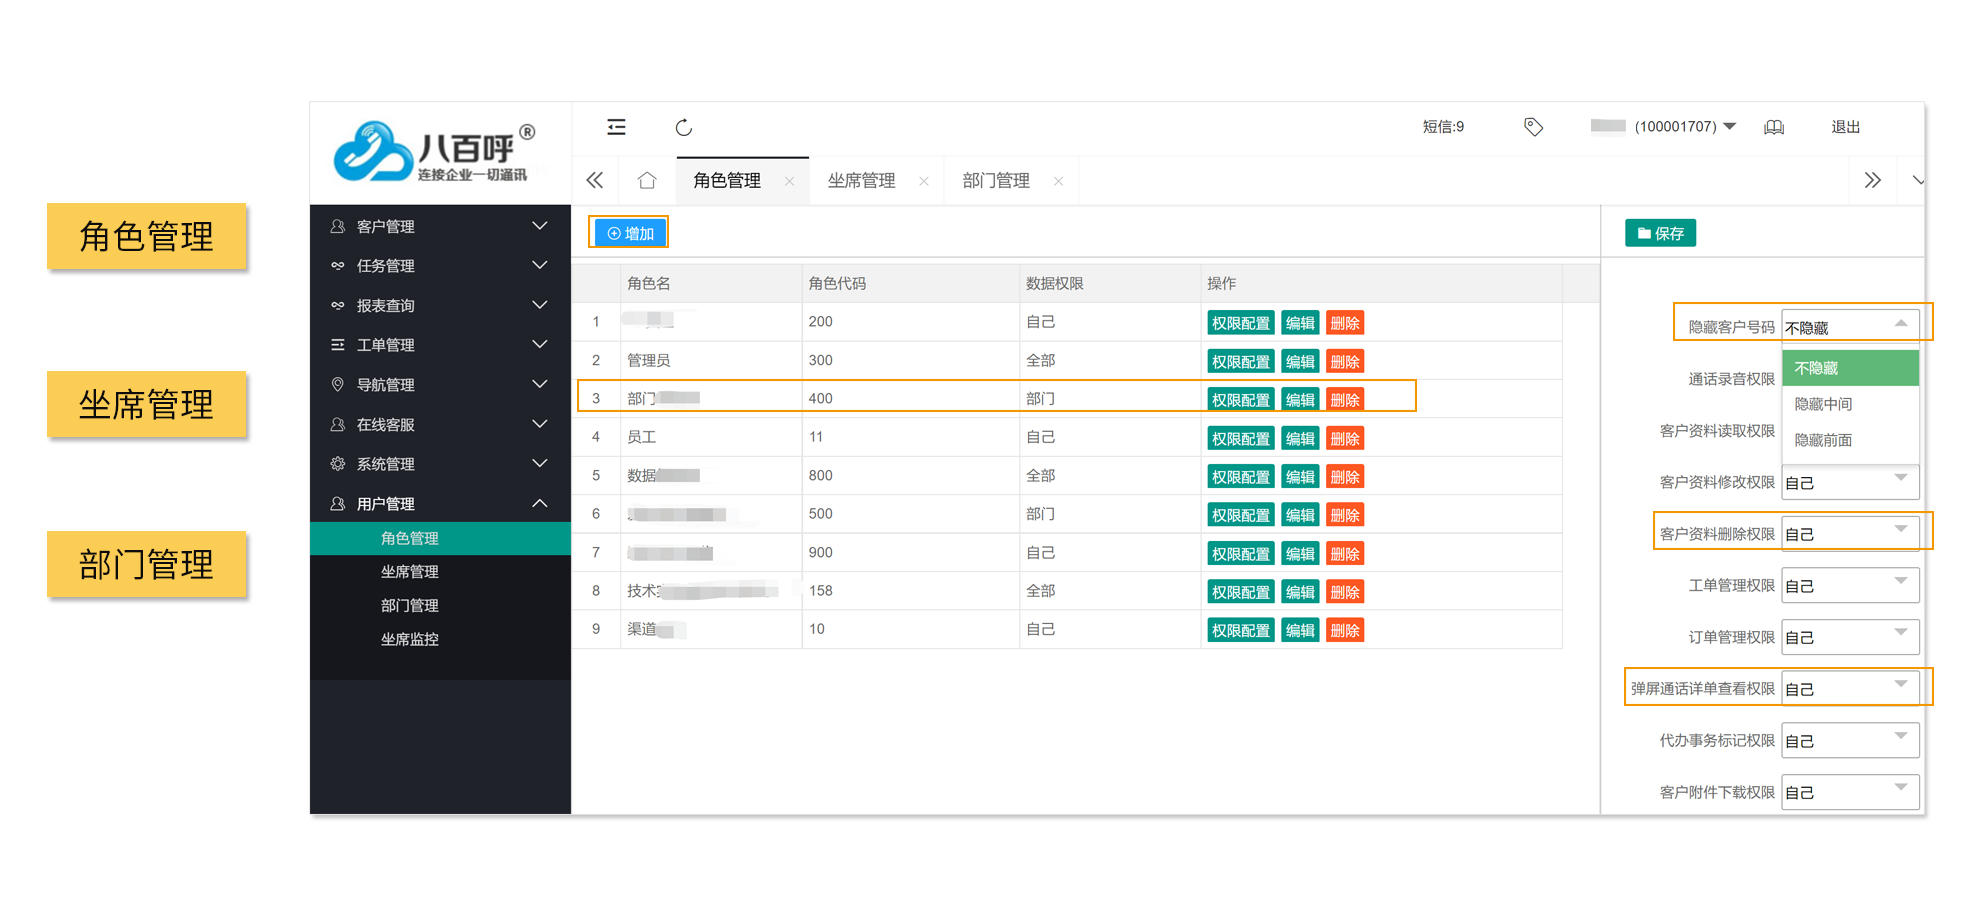Image resolution: width=1974 pixels, height=922 pixels.
Task: Click the sidebar collapse menu icon
Action: click(x=616, y=127)
